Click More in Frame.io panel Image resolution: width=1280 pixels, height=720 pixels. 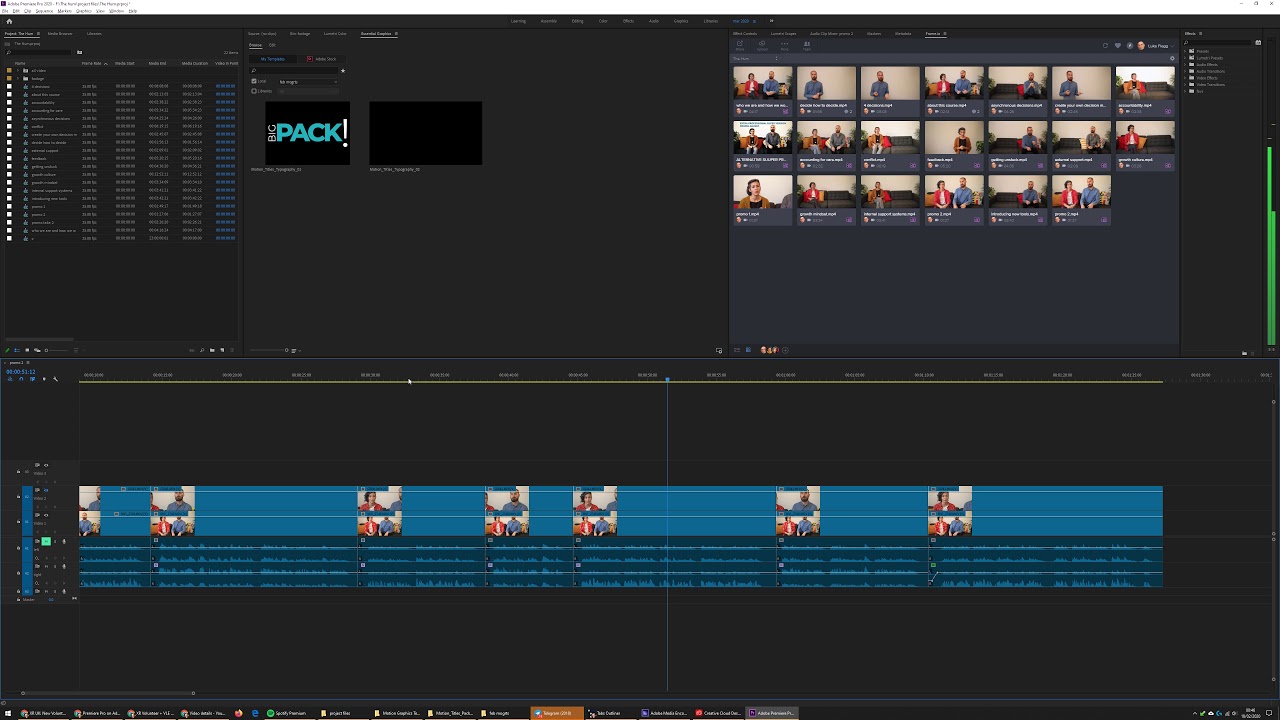[x=784, y=46]
